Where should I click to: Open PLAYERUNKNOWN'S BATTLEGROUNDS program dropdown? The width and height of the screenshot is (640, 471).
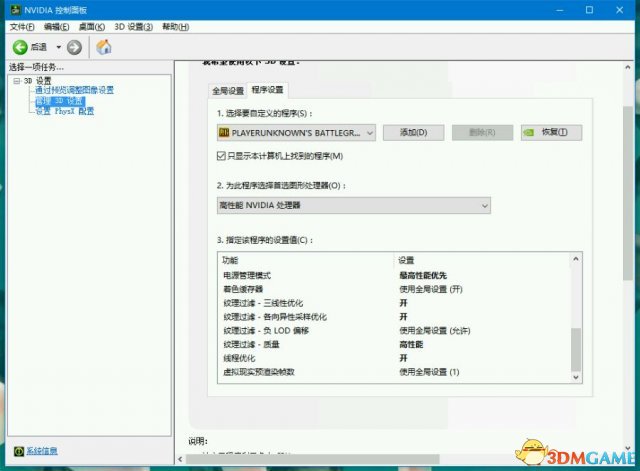point(296,133)
